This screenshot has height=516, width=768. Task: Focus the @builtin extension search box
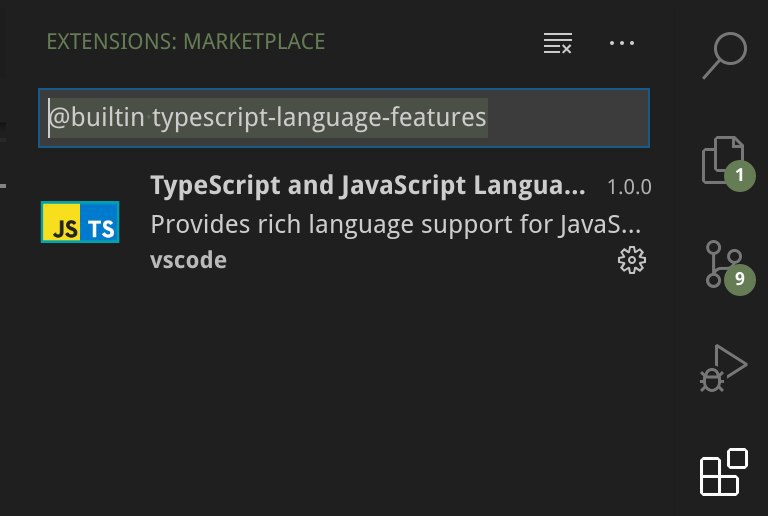pyautogui.click(x=344, y=118)
